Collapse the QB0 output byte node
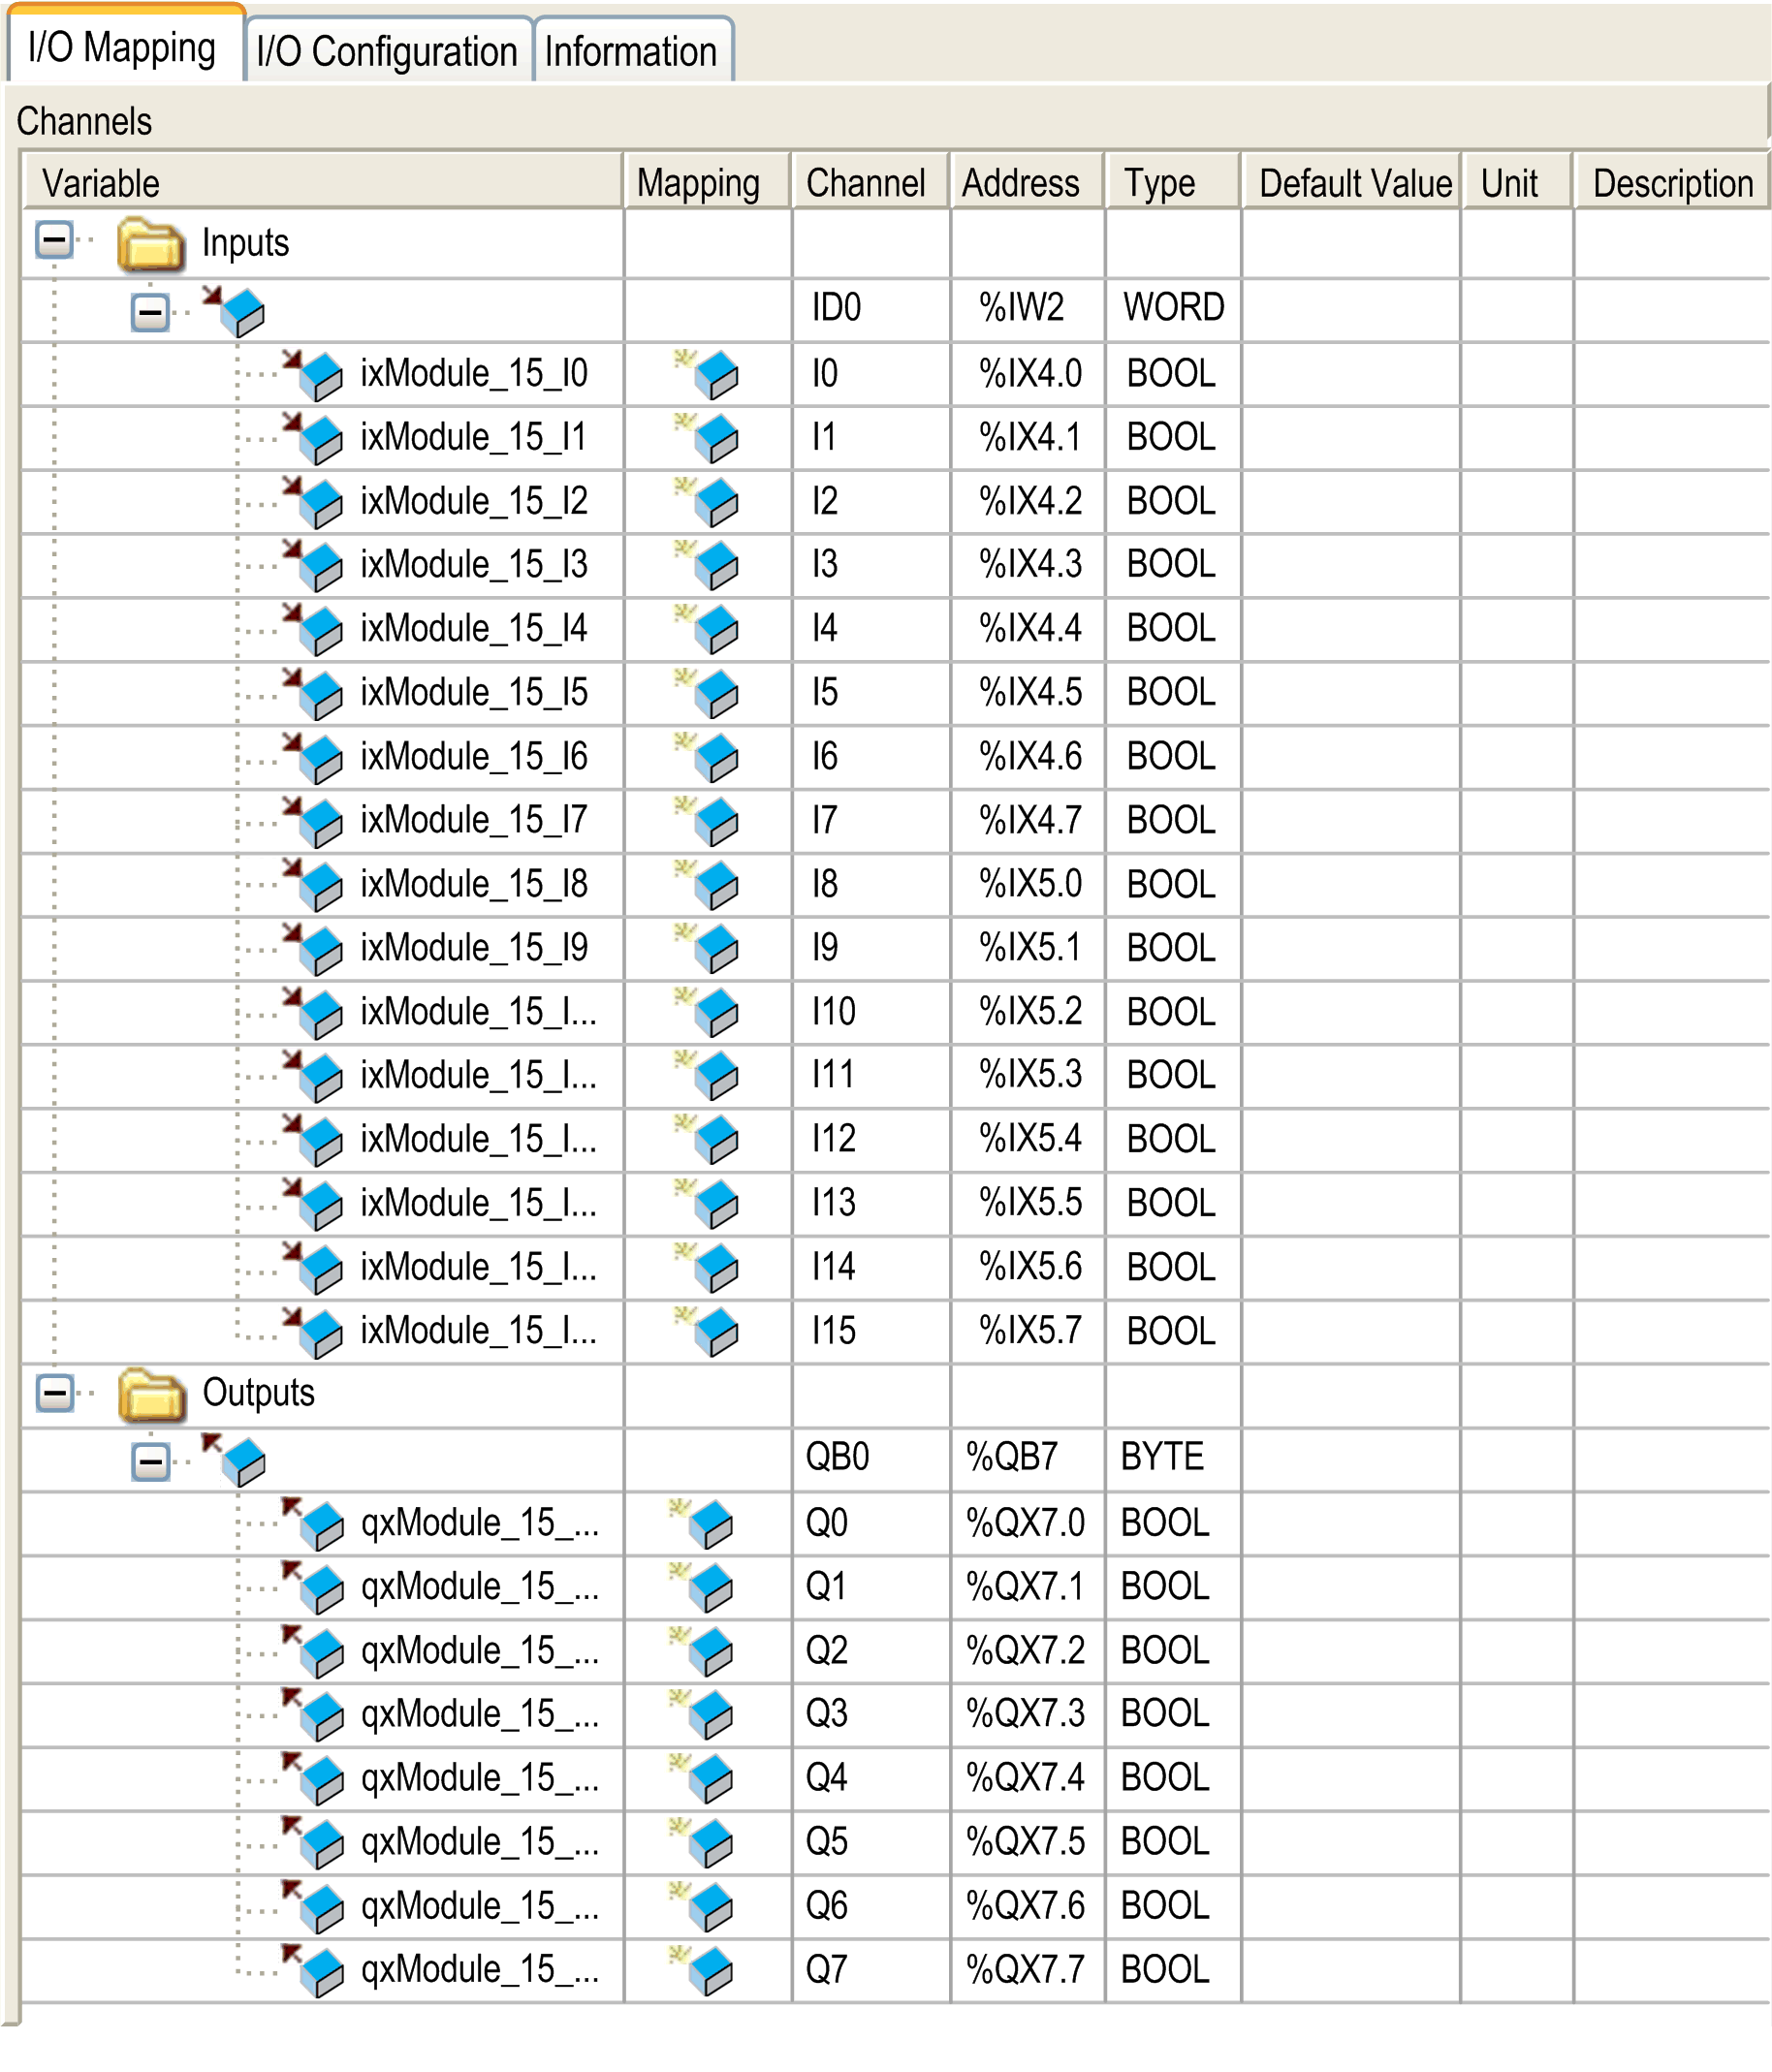 click(x=150, y=1462)
